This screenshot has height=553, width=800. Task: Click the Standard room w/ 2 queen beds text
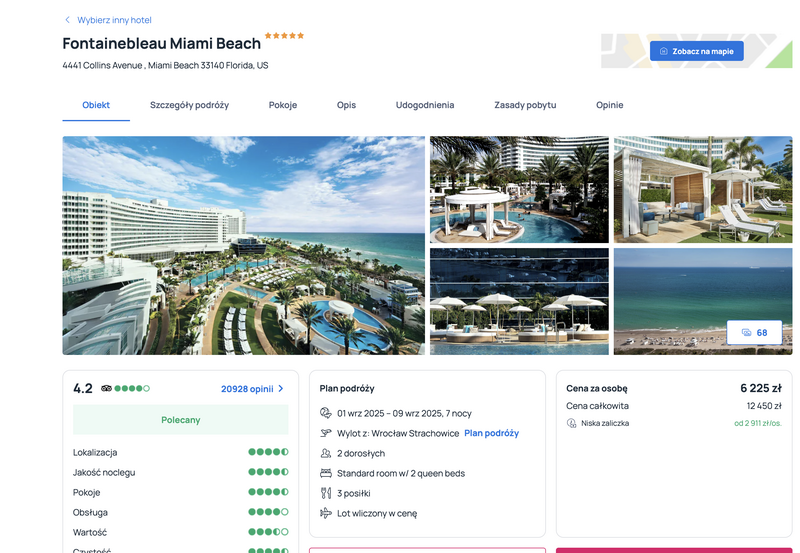point(401,473)
